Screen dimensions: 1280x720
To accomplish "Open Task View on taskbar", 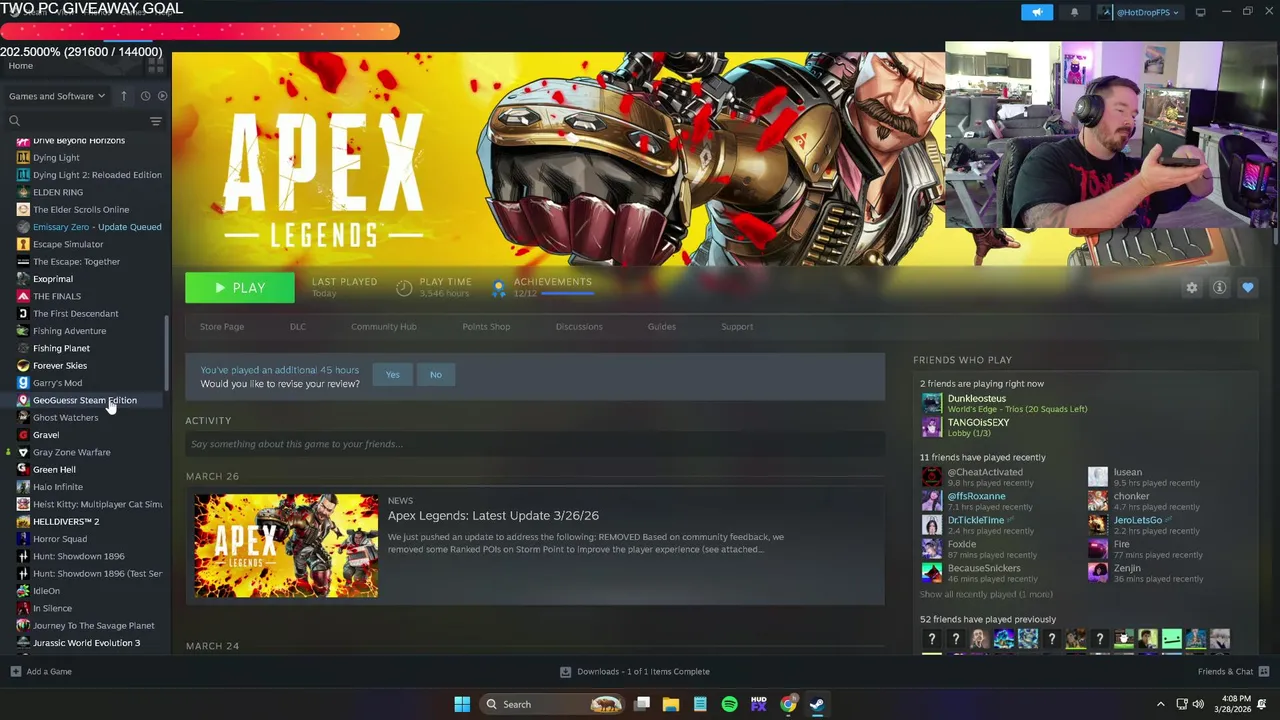I will pos(643,704).
